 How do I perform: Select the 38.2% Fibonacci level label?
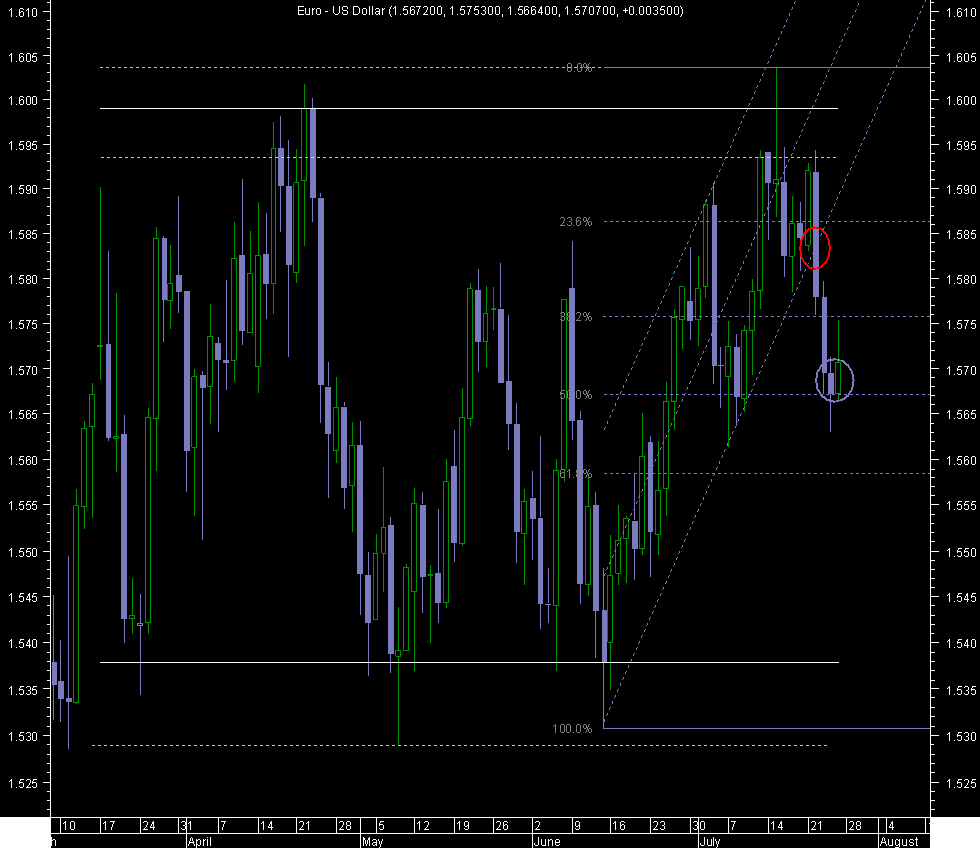coord(575,317)
